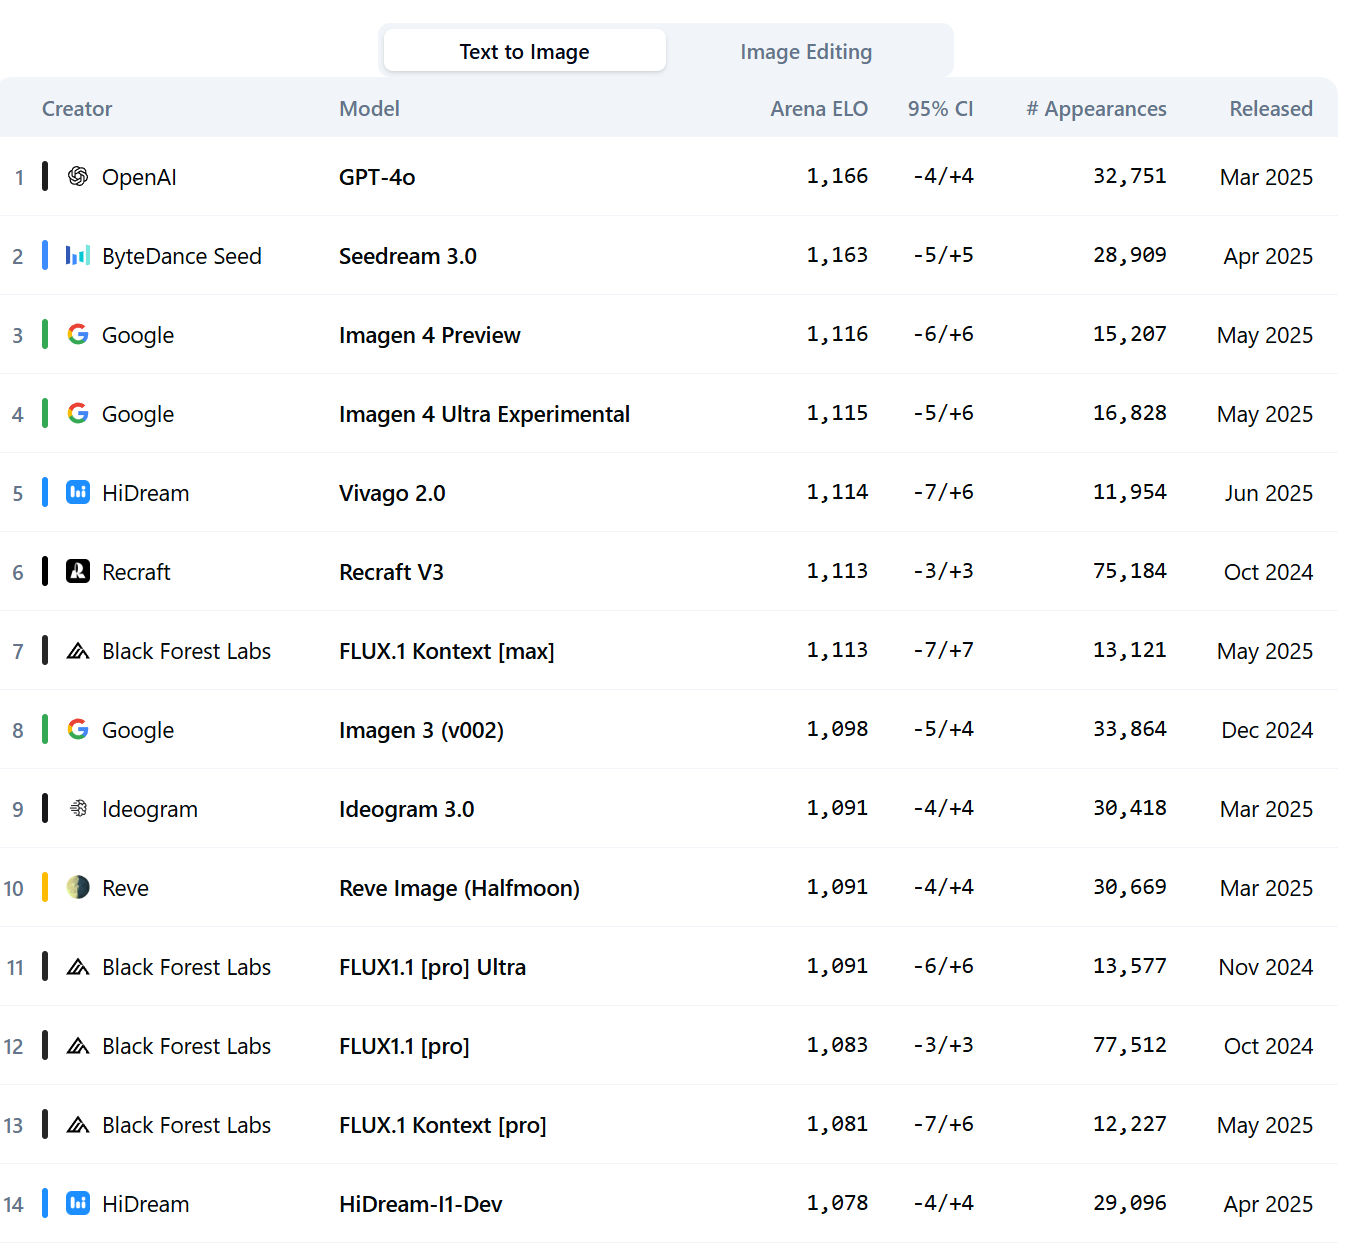
Task: Click Black Forest Labs logo in Kontext [max] row
Action: pos(78,651)
